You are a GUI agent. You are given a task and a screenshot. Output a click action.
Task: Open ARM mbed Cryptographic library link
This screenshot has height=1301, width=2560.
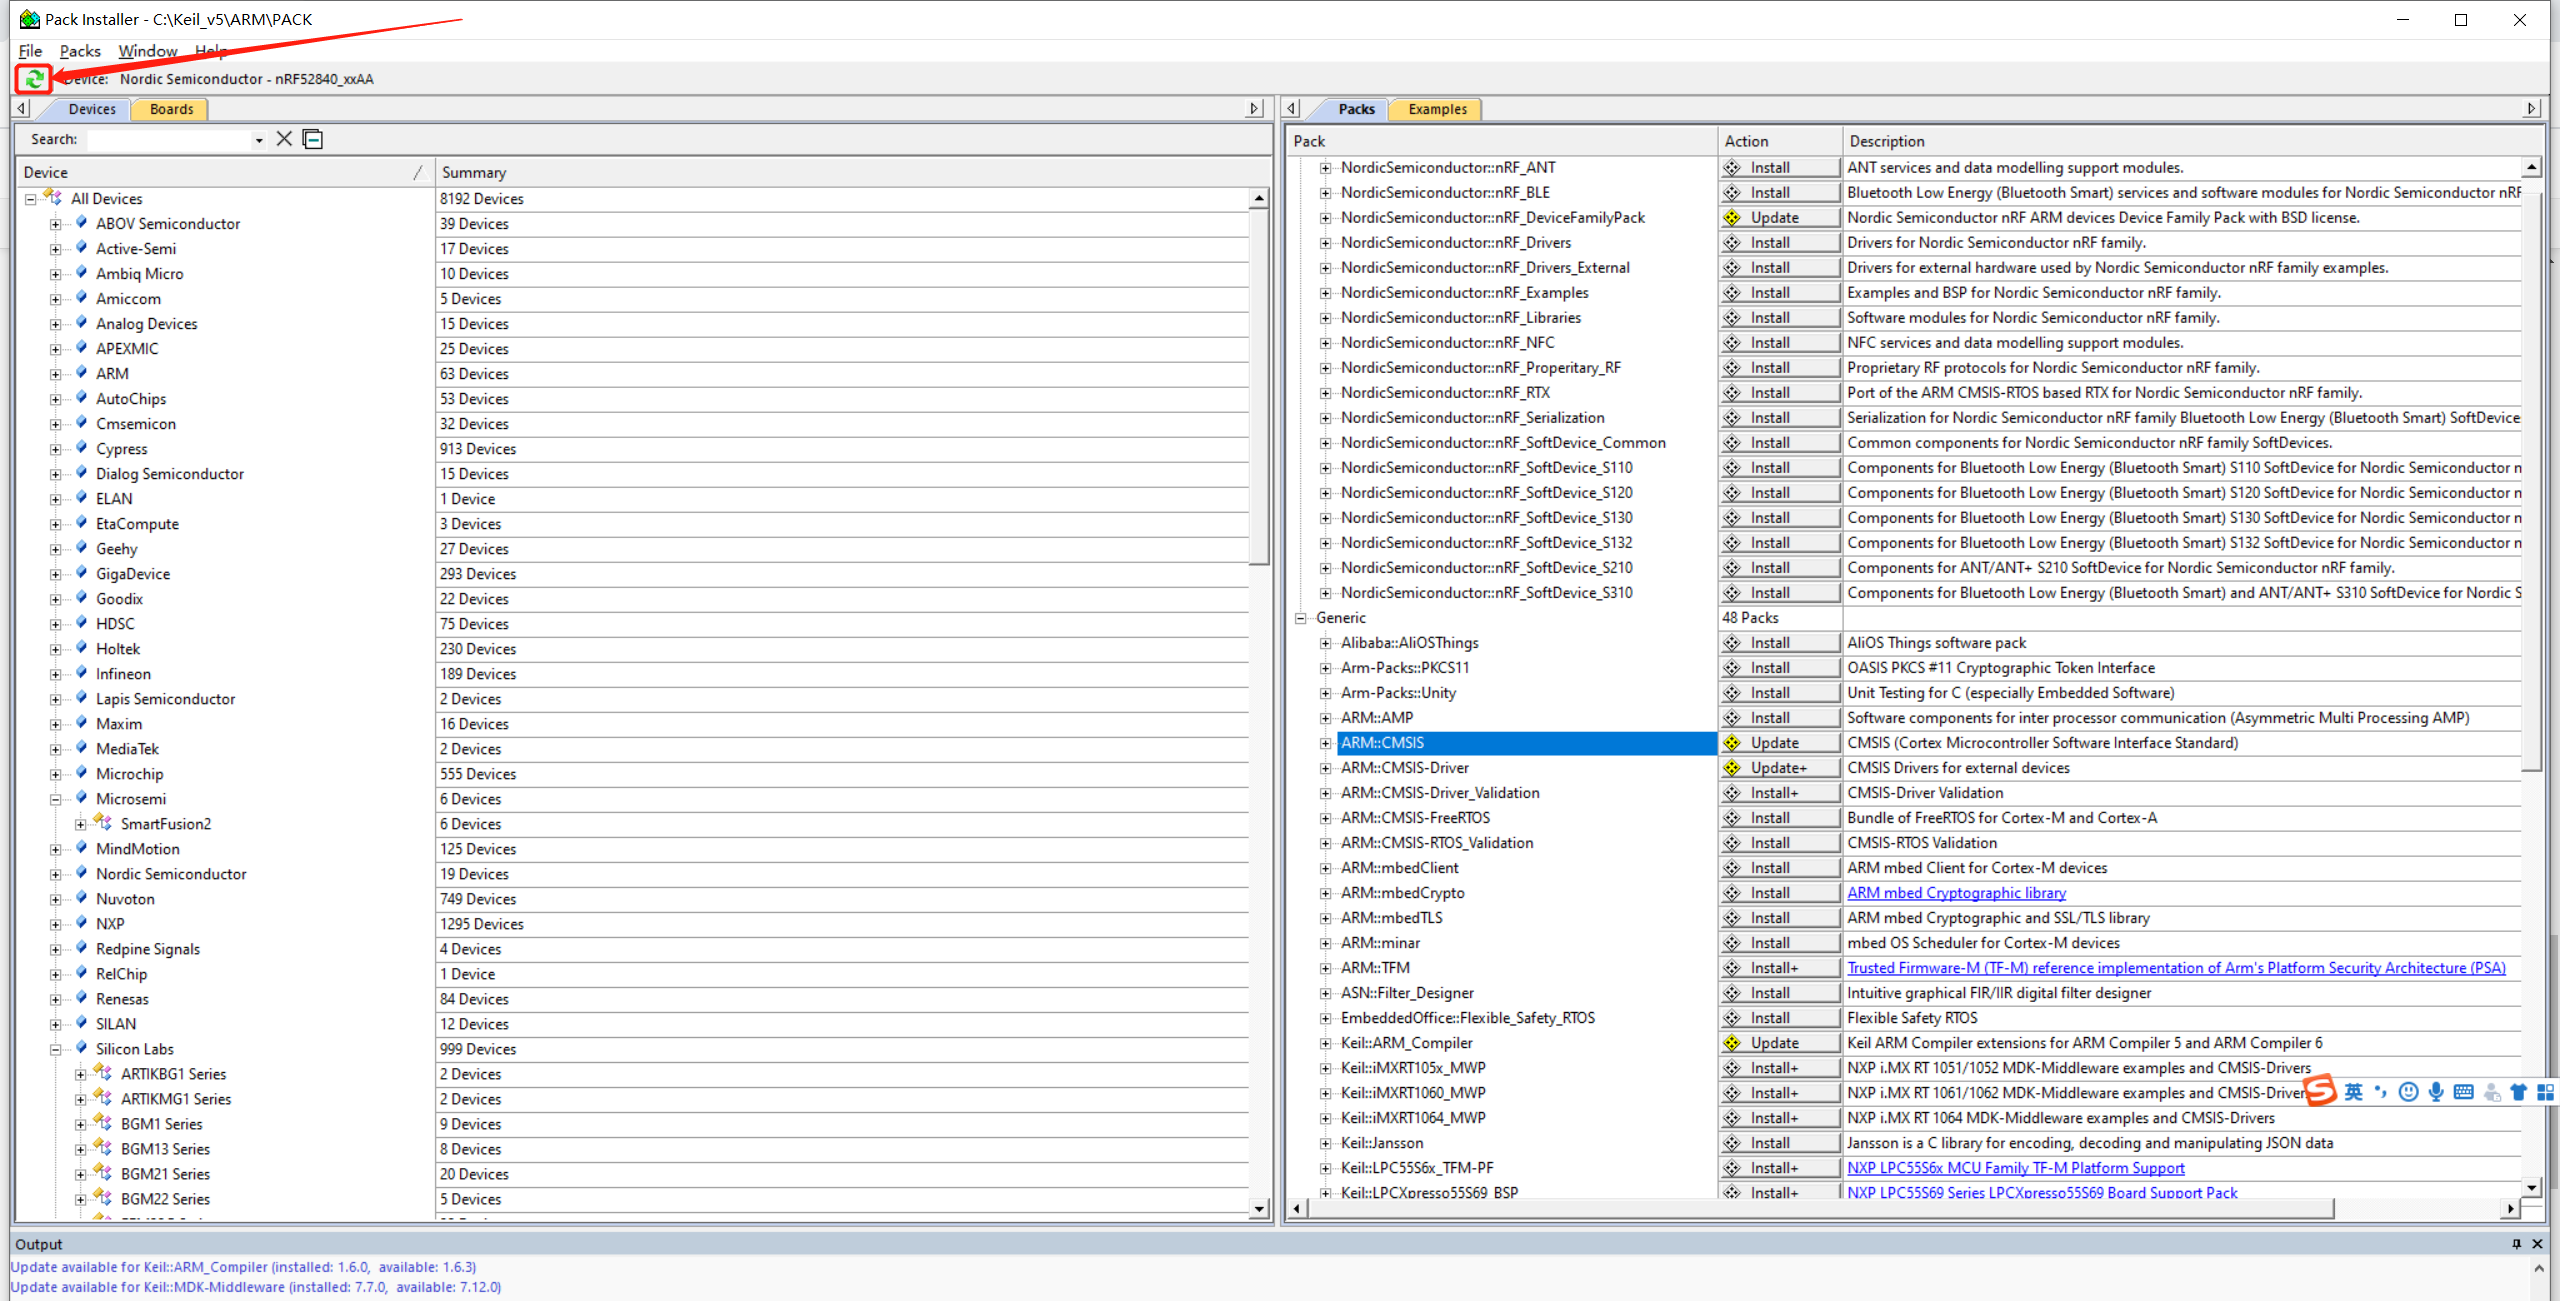1956,893
